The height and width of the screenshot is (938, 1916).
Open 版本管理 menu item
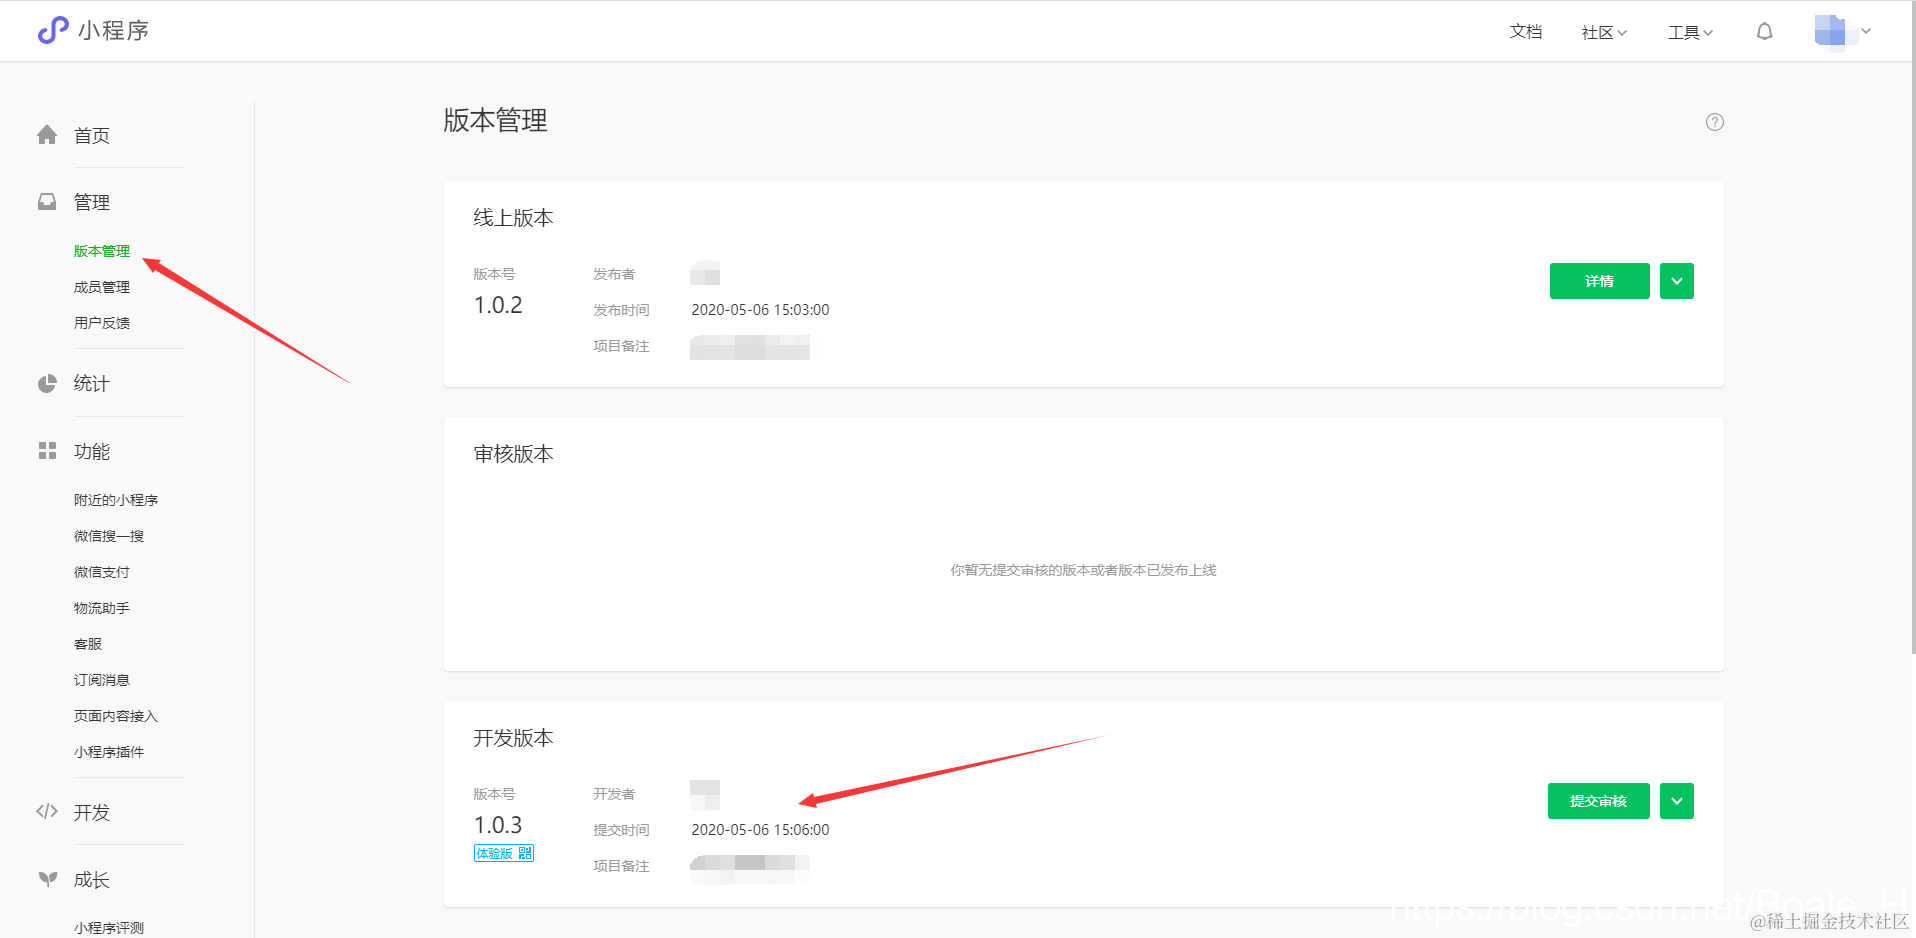102,251
